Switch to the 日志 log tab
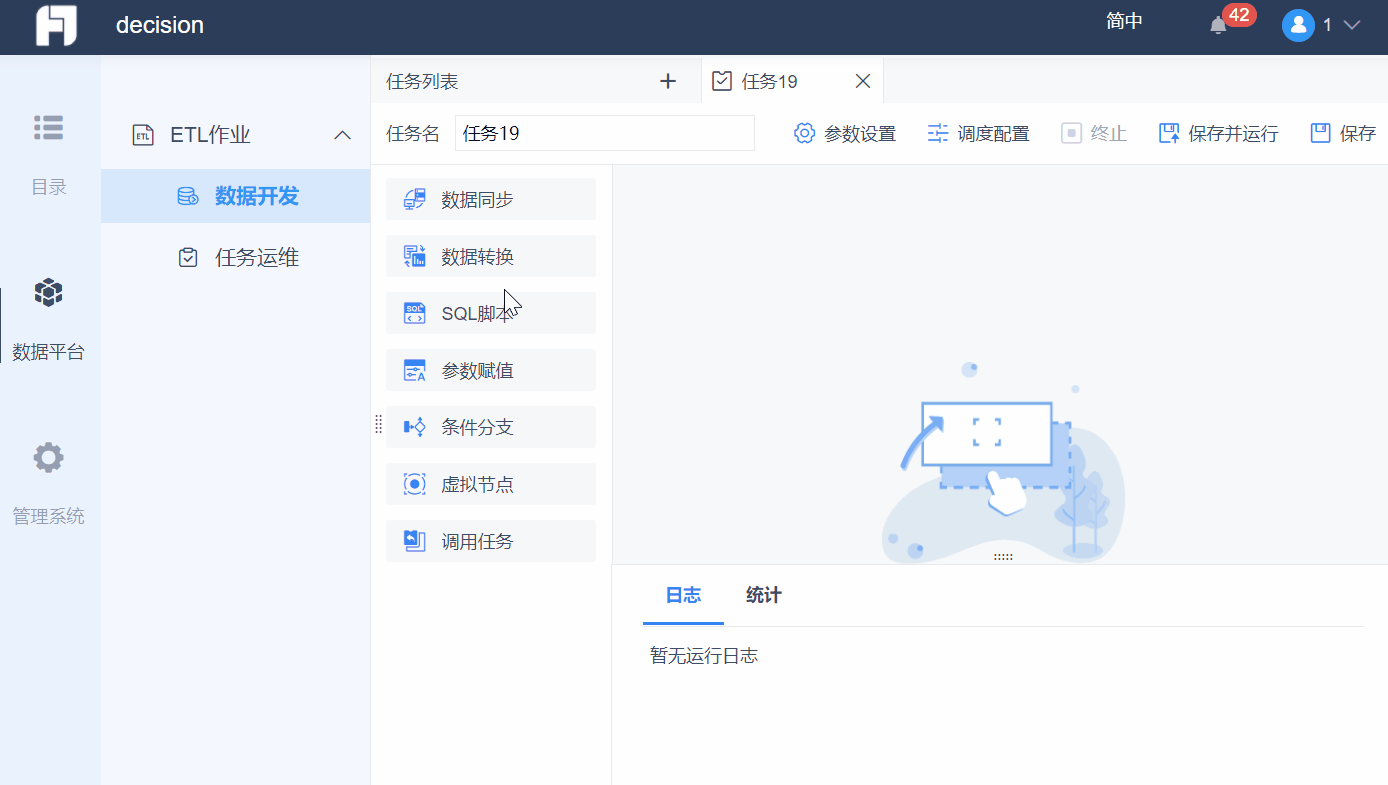The image size is (1388, 785). pyautogui.click(x=683, y=595)
